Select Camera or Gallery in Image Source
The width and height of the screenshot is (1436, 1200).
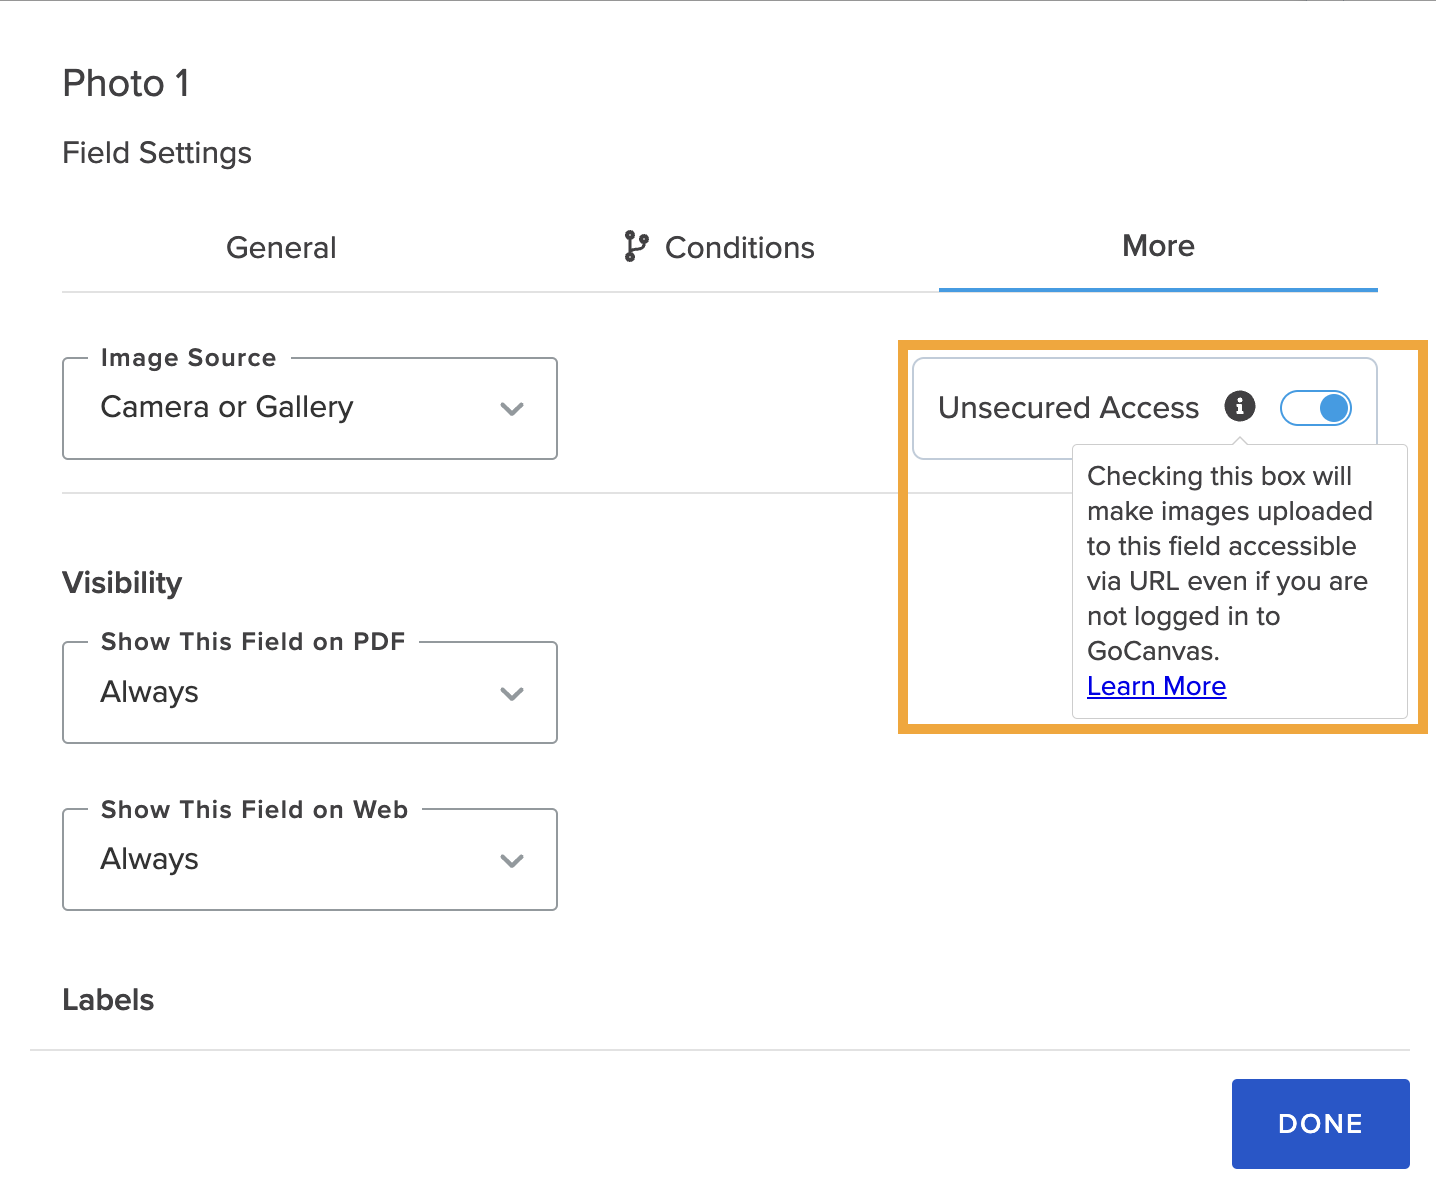click(x=226, y=407)
